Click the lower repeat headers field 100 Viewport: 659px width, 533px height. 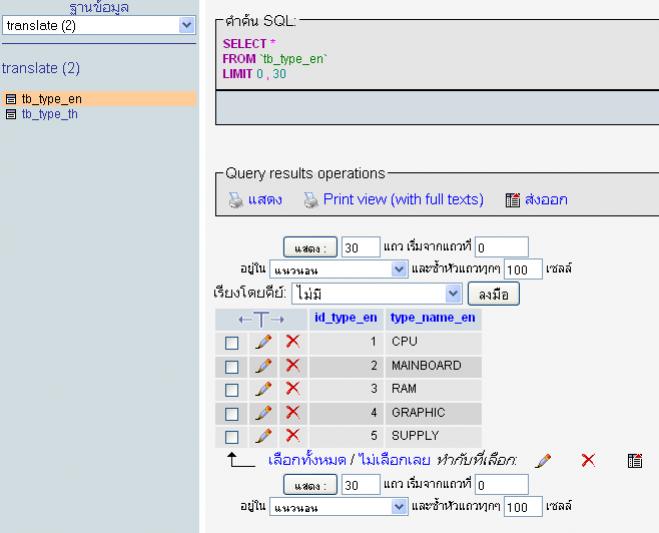523,507
